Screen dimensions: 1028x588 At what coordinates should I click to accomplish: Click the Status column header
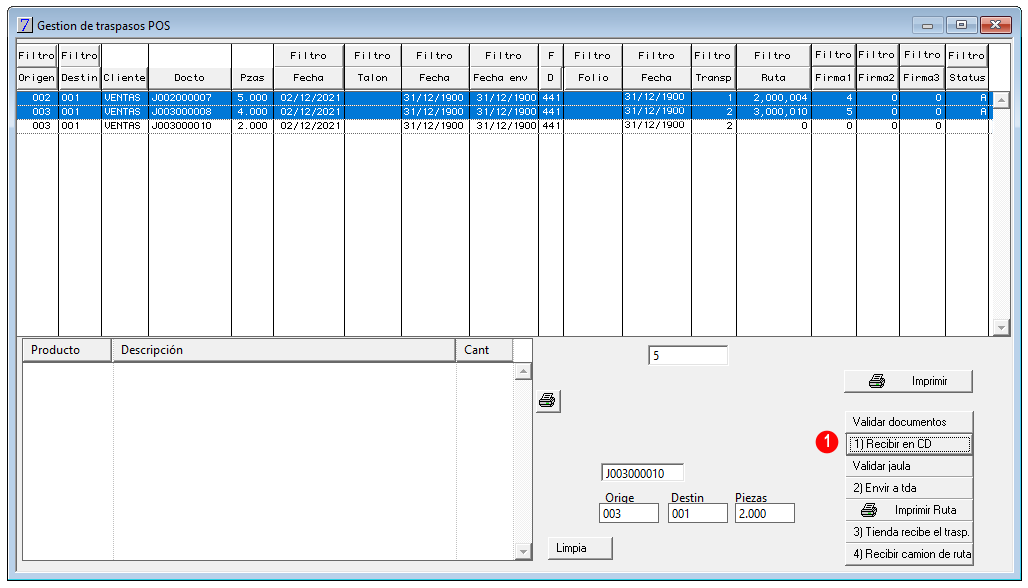point(967,77)
